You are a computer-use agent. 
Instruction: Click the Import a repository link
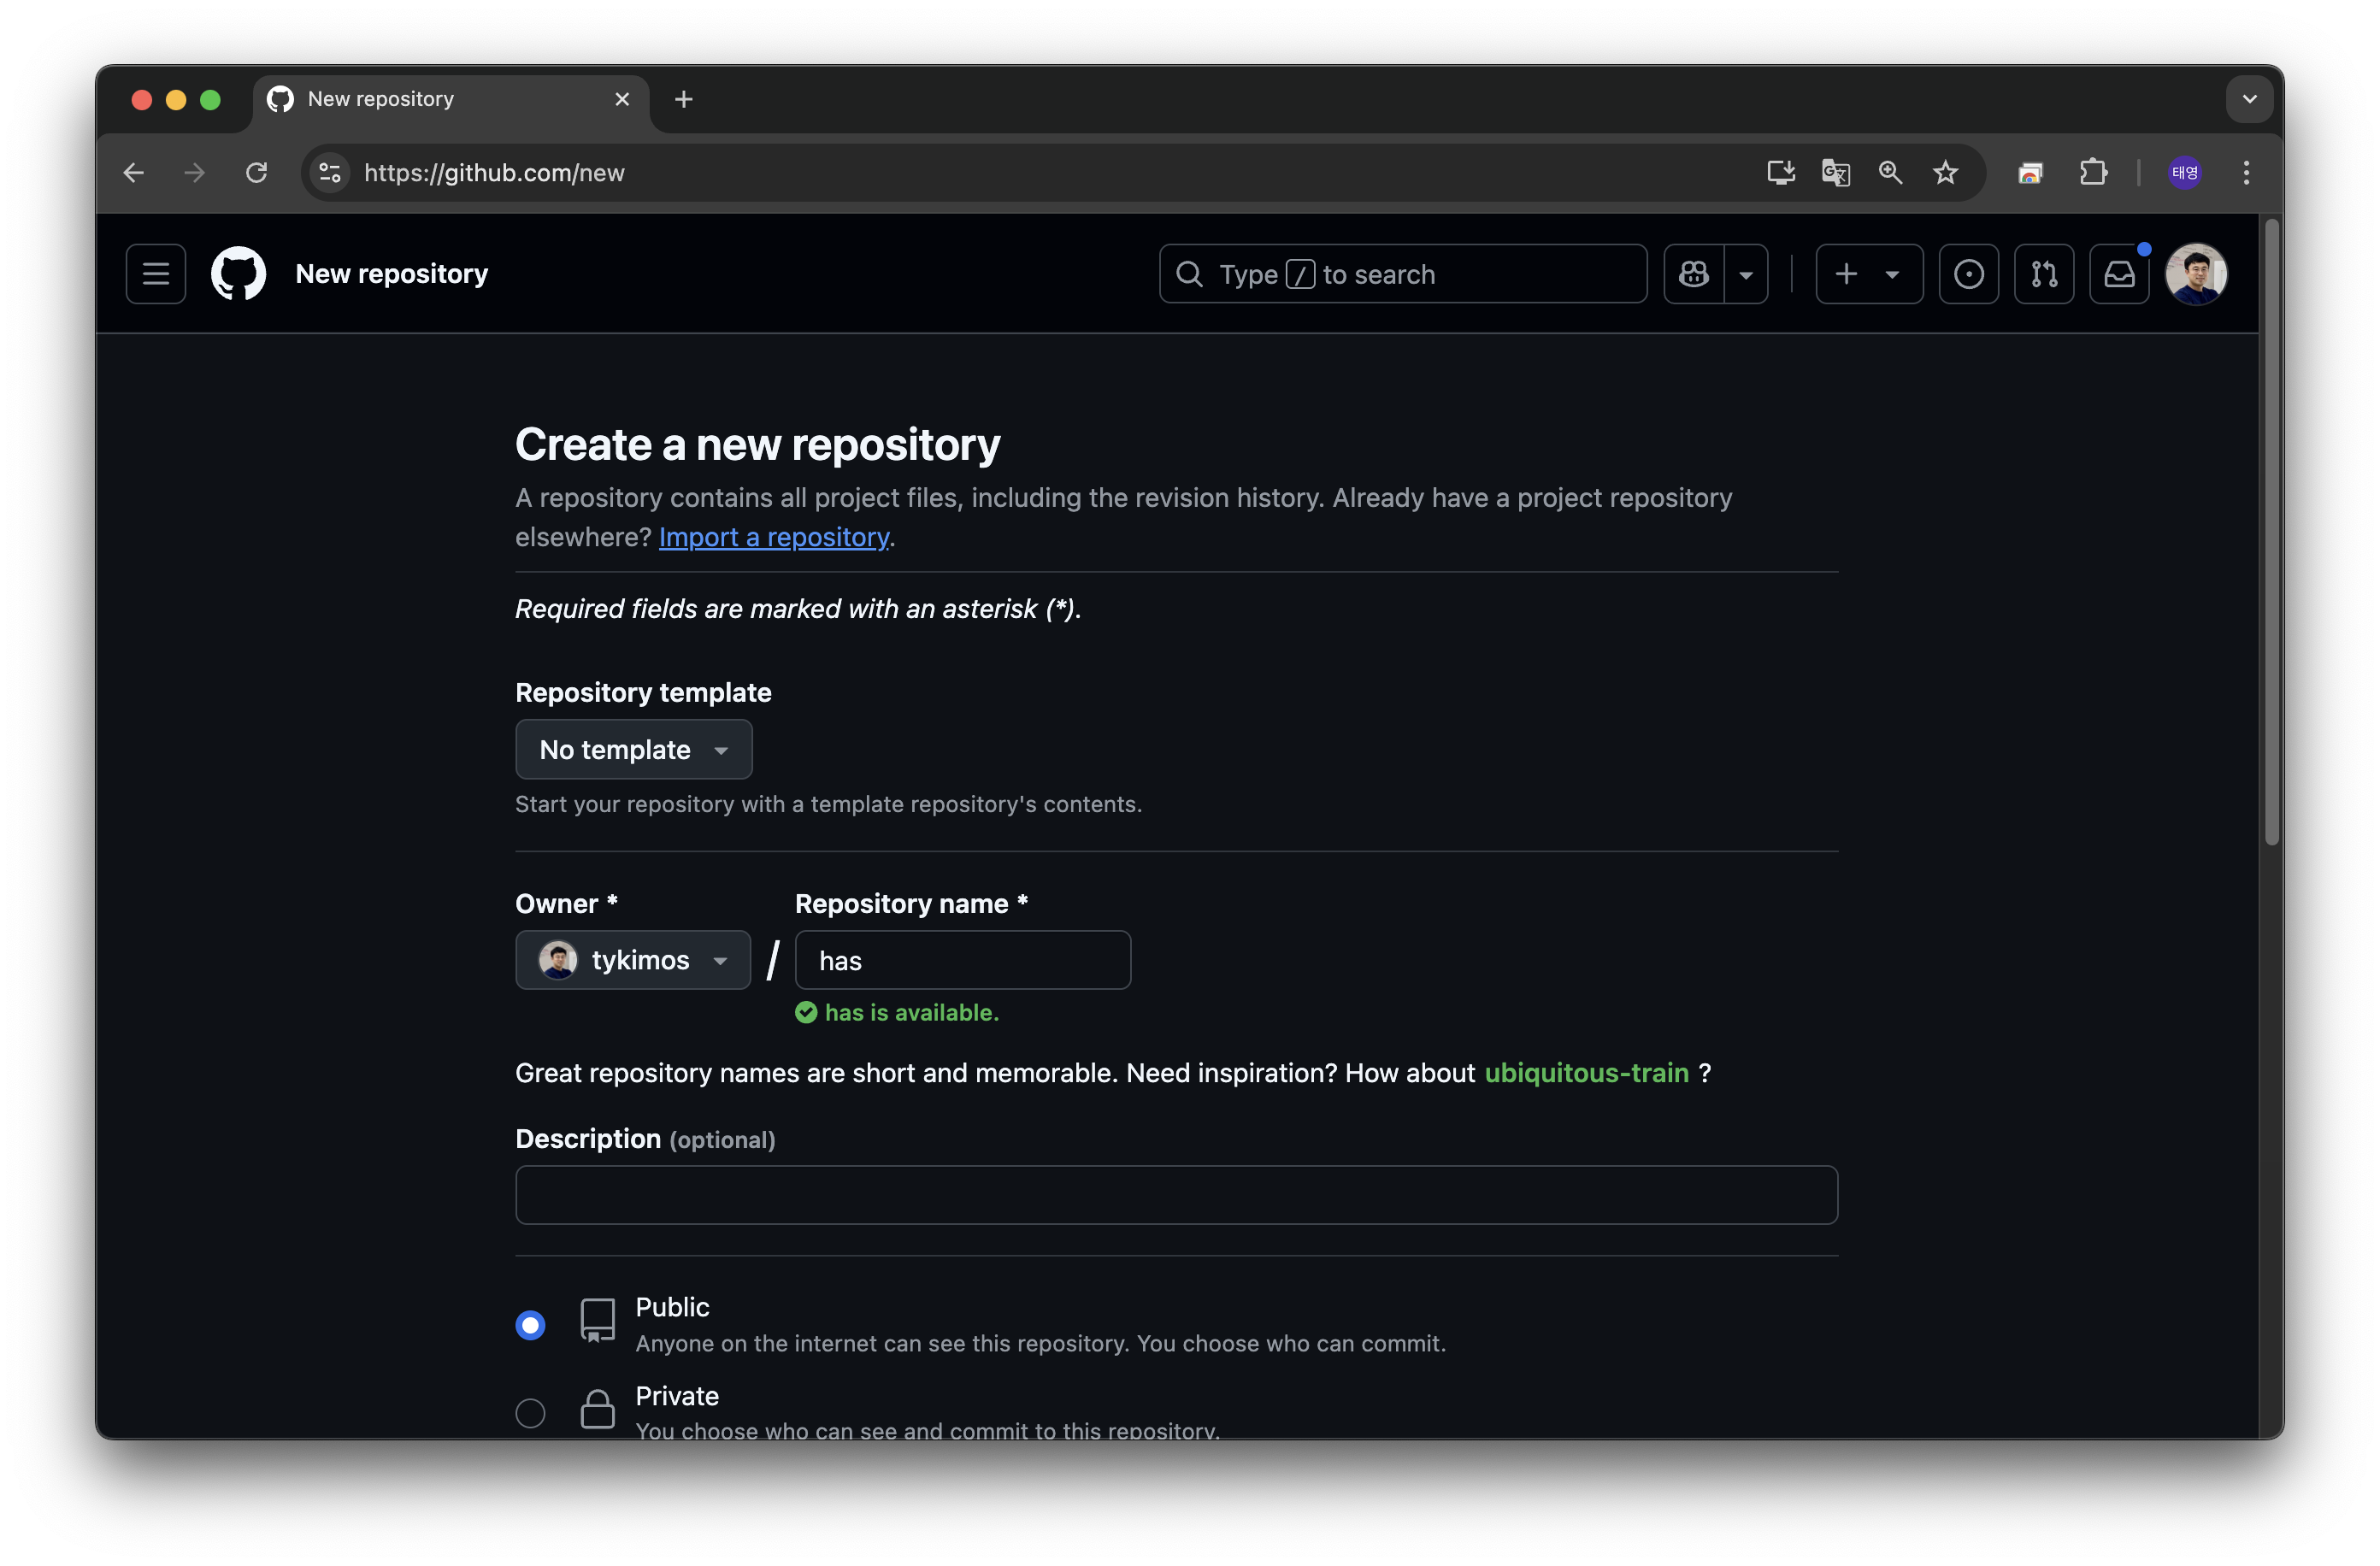point(773,537)
